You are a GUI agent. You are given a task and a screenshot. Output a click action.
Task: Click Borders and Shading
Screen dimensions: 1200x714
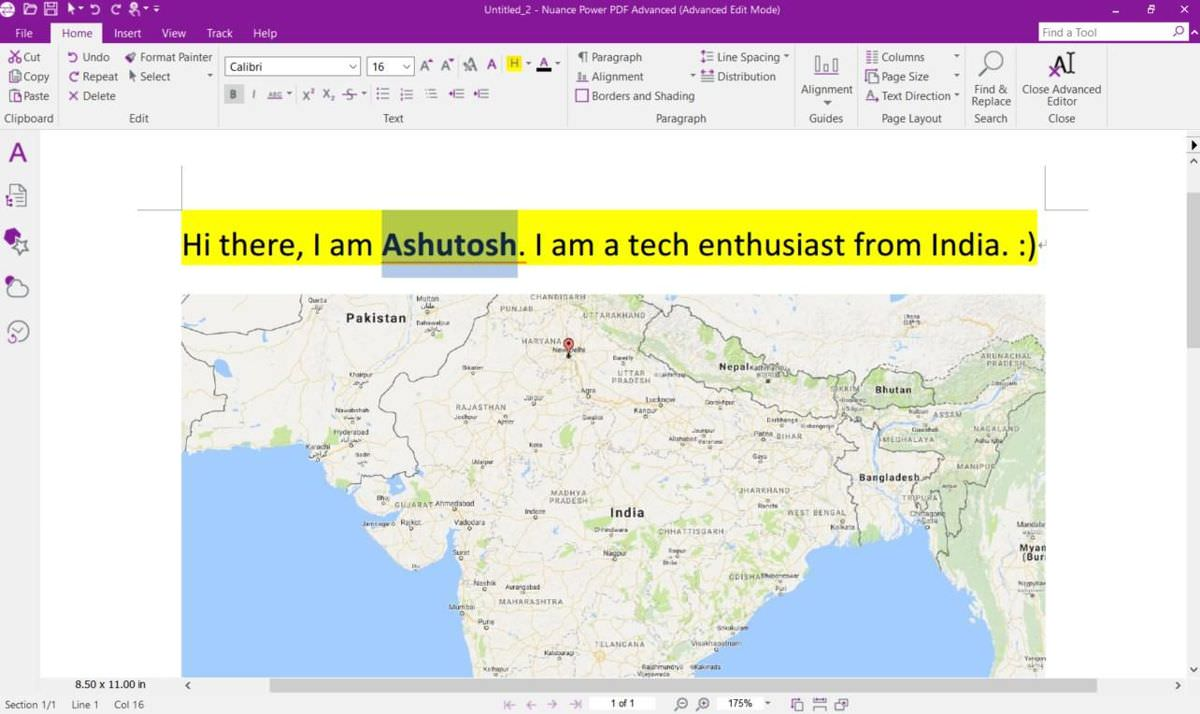tap(635, 96)
